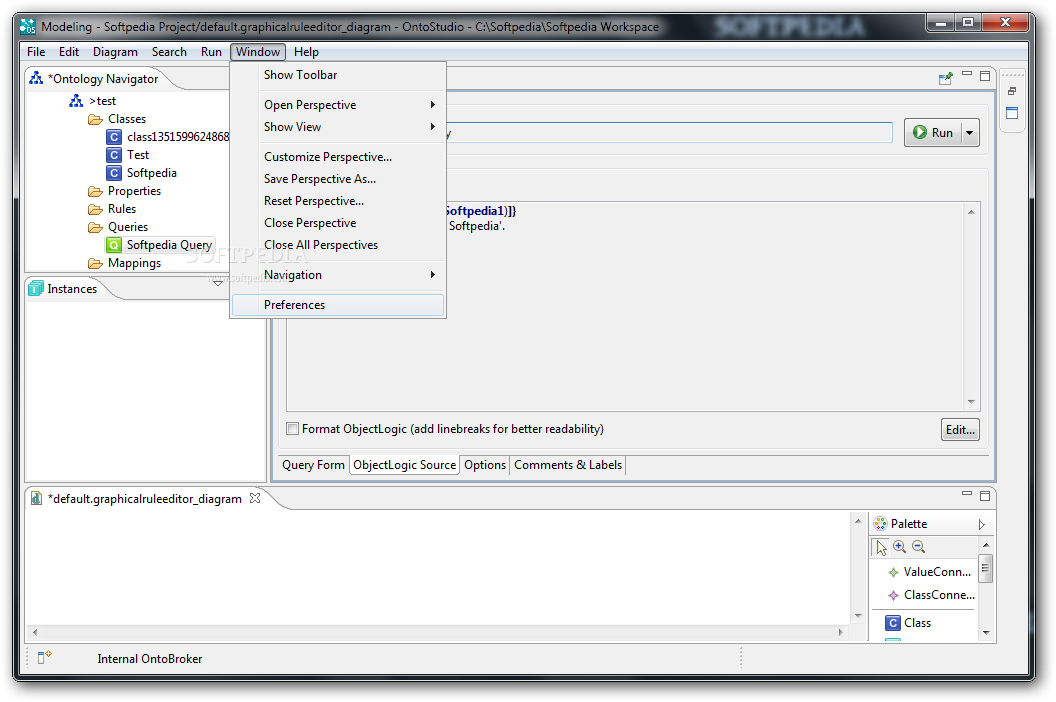Click the Softpedia class icon
This screenshot has width=1056, height=702.
click(114, 173)
